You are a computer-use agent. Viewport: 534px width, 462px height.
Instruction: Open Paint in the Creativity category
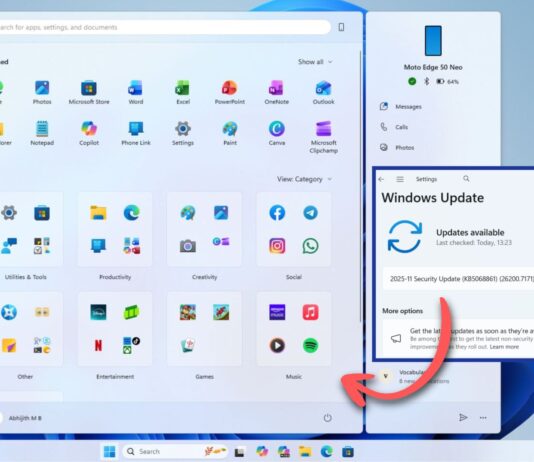(x=188, y=213)
